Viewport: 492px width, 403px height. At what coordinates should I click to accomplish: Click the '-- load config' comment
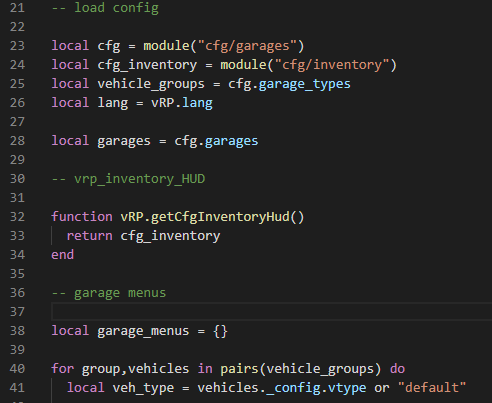click(105, 8)
